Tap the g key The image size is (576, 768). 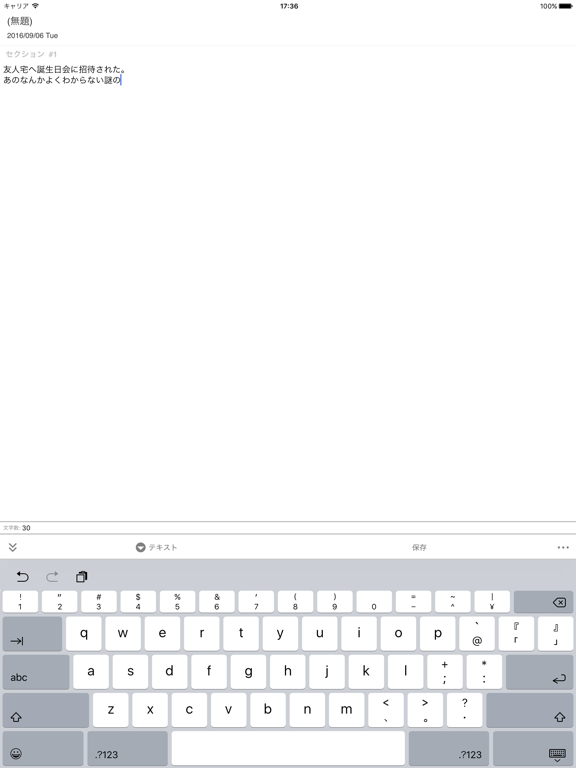point(248,672)
